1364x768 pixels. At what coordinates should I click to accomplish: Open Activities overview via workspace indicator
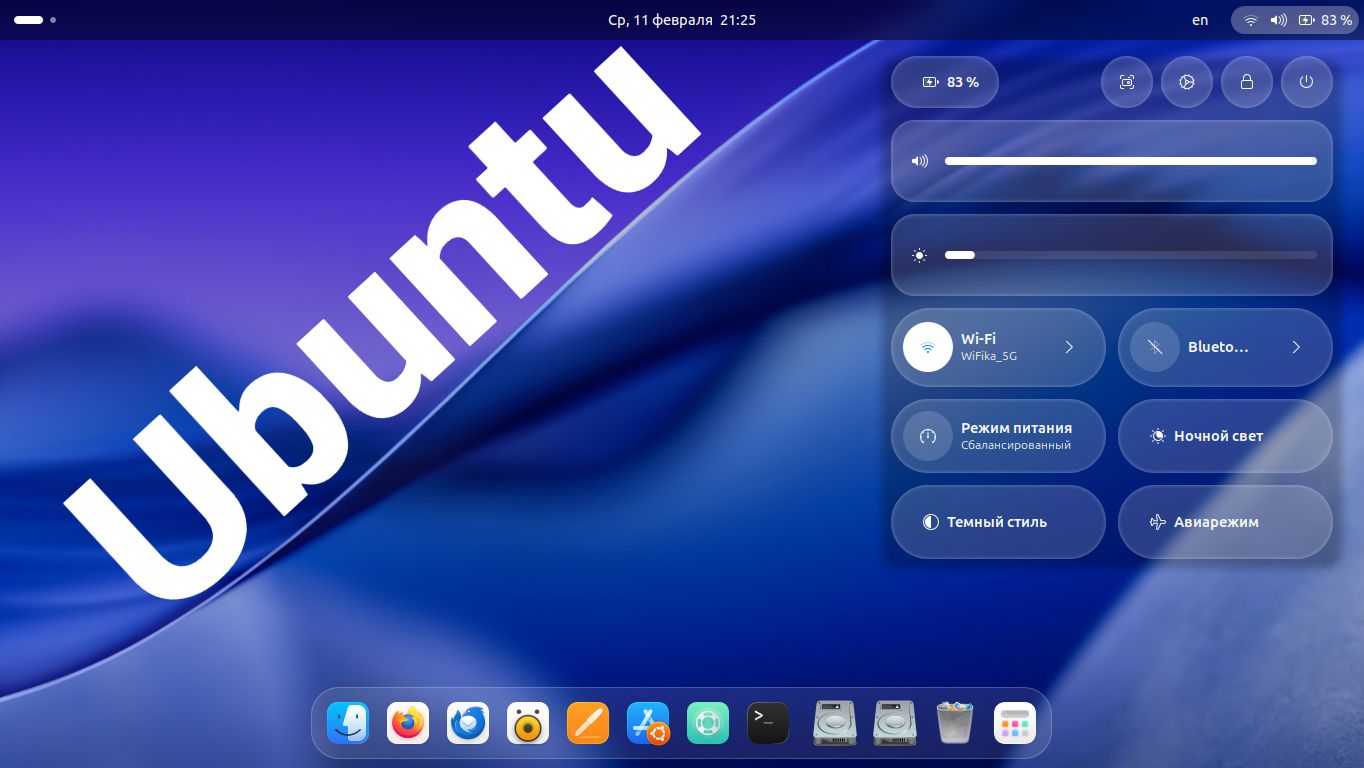35,20
